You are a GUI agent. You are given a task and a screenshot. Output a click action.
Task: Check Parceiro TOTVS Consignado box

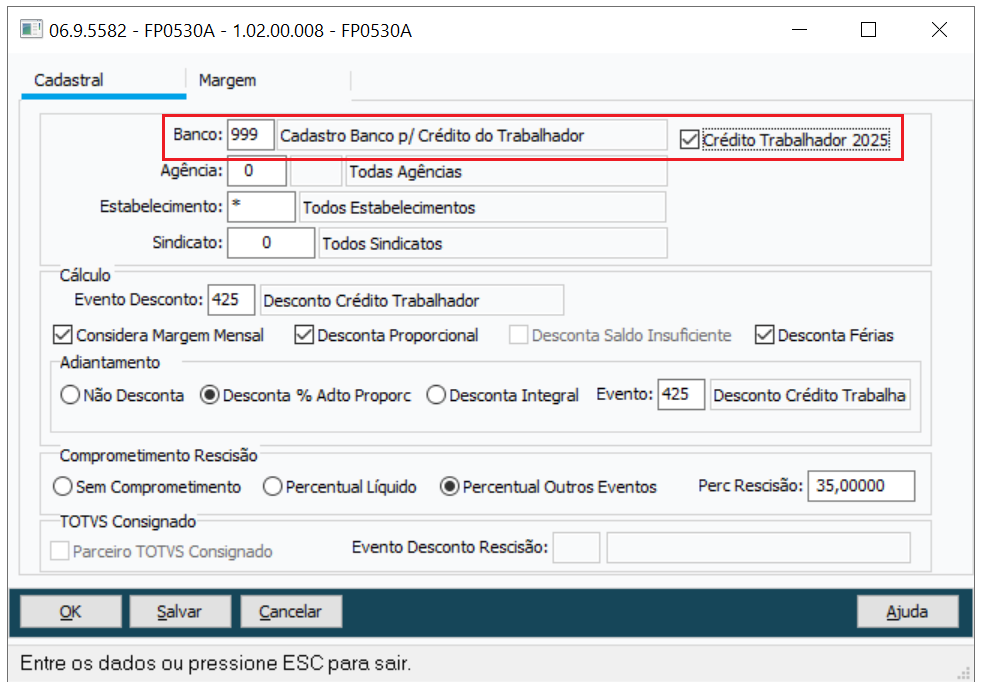60,550
